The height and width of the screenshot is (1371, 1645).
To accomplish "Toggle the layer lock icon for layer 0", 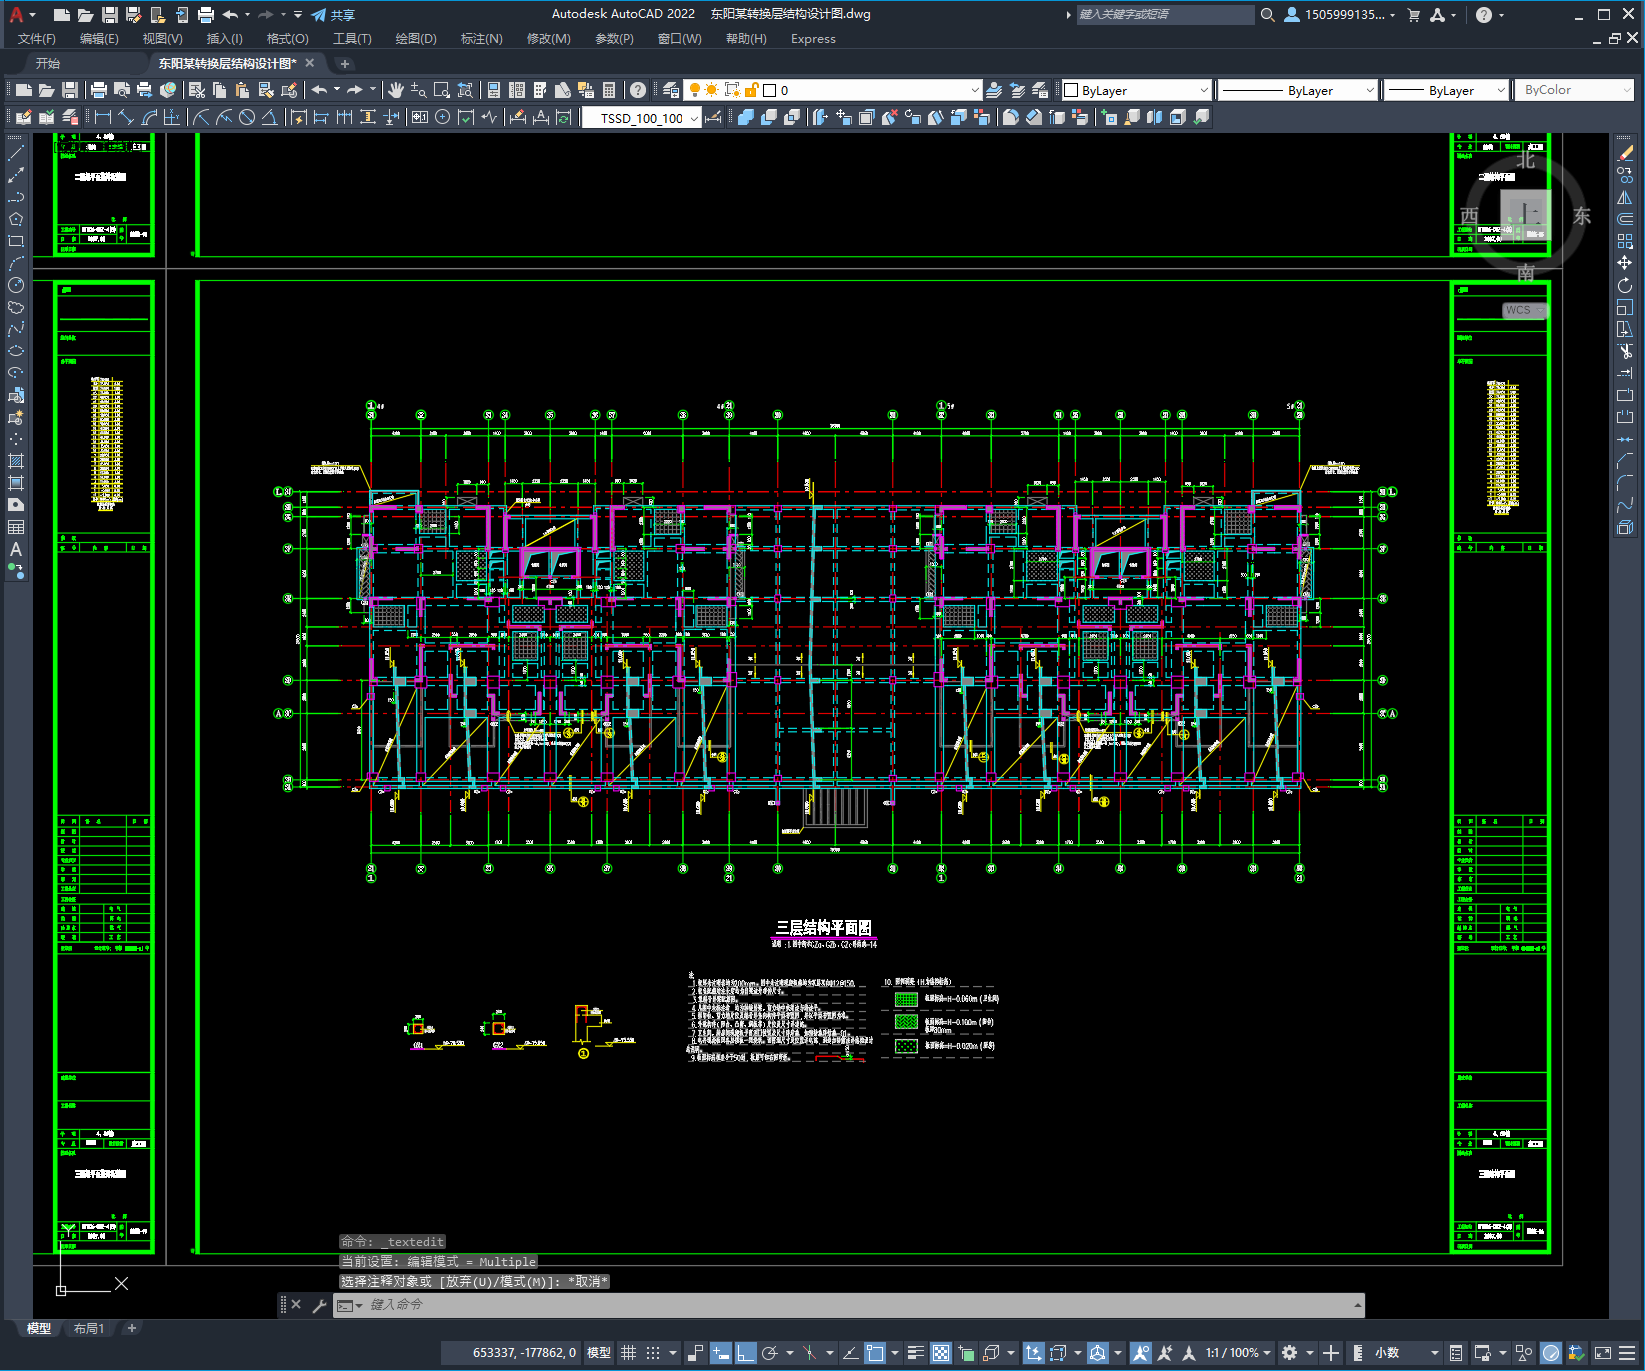I will [x=752, y=90].
